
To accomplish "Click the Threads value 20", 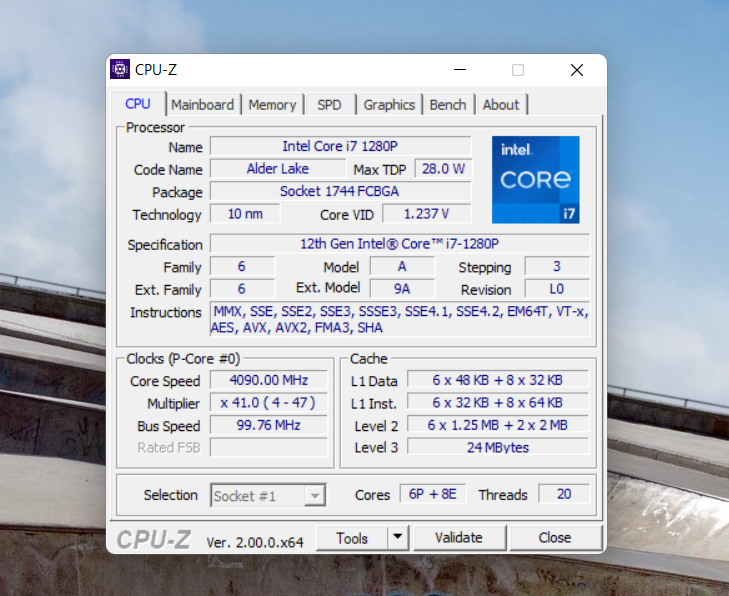I will pos(564,494).
